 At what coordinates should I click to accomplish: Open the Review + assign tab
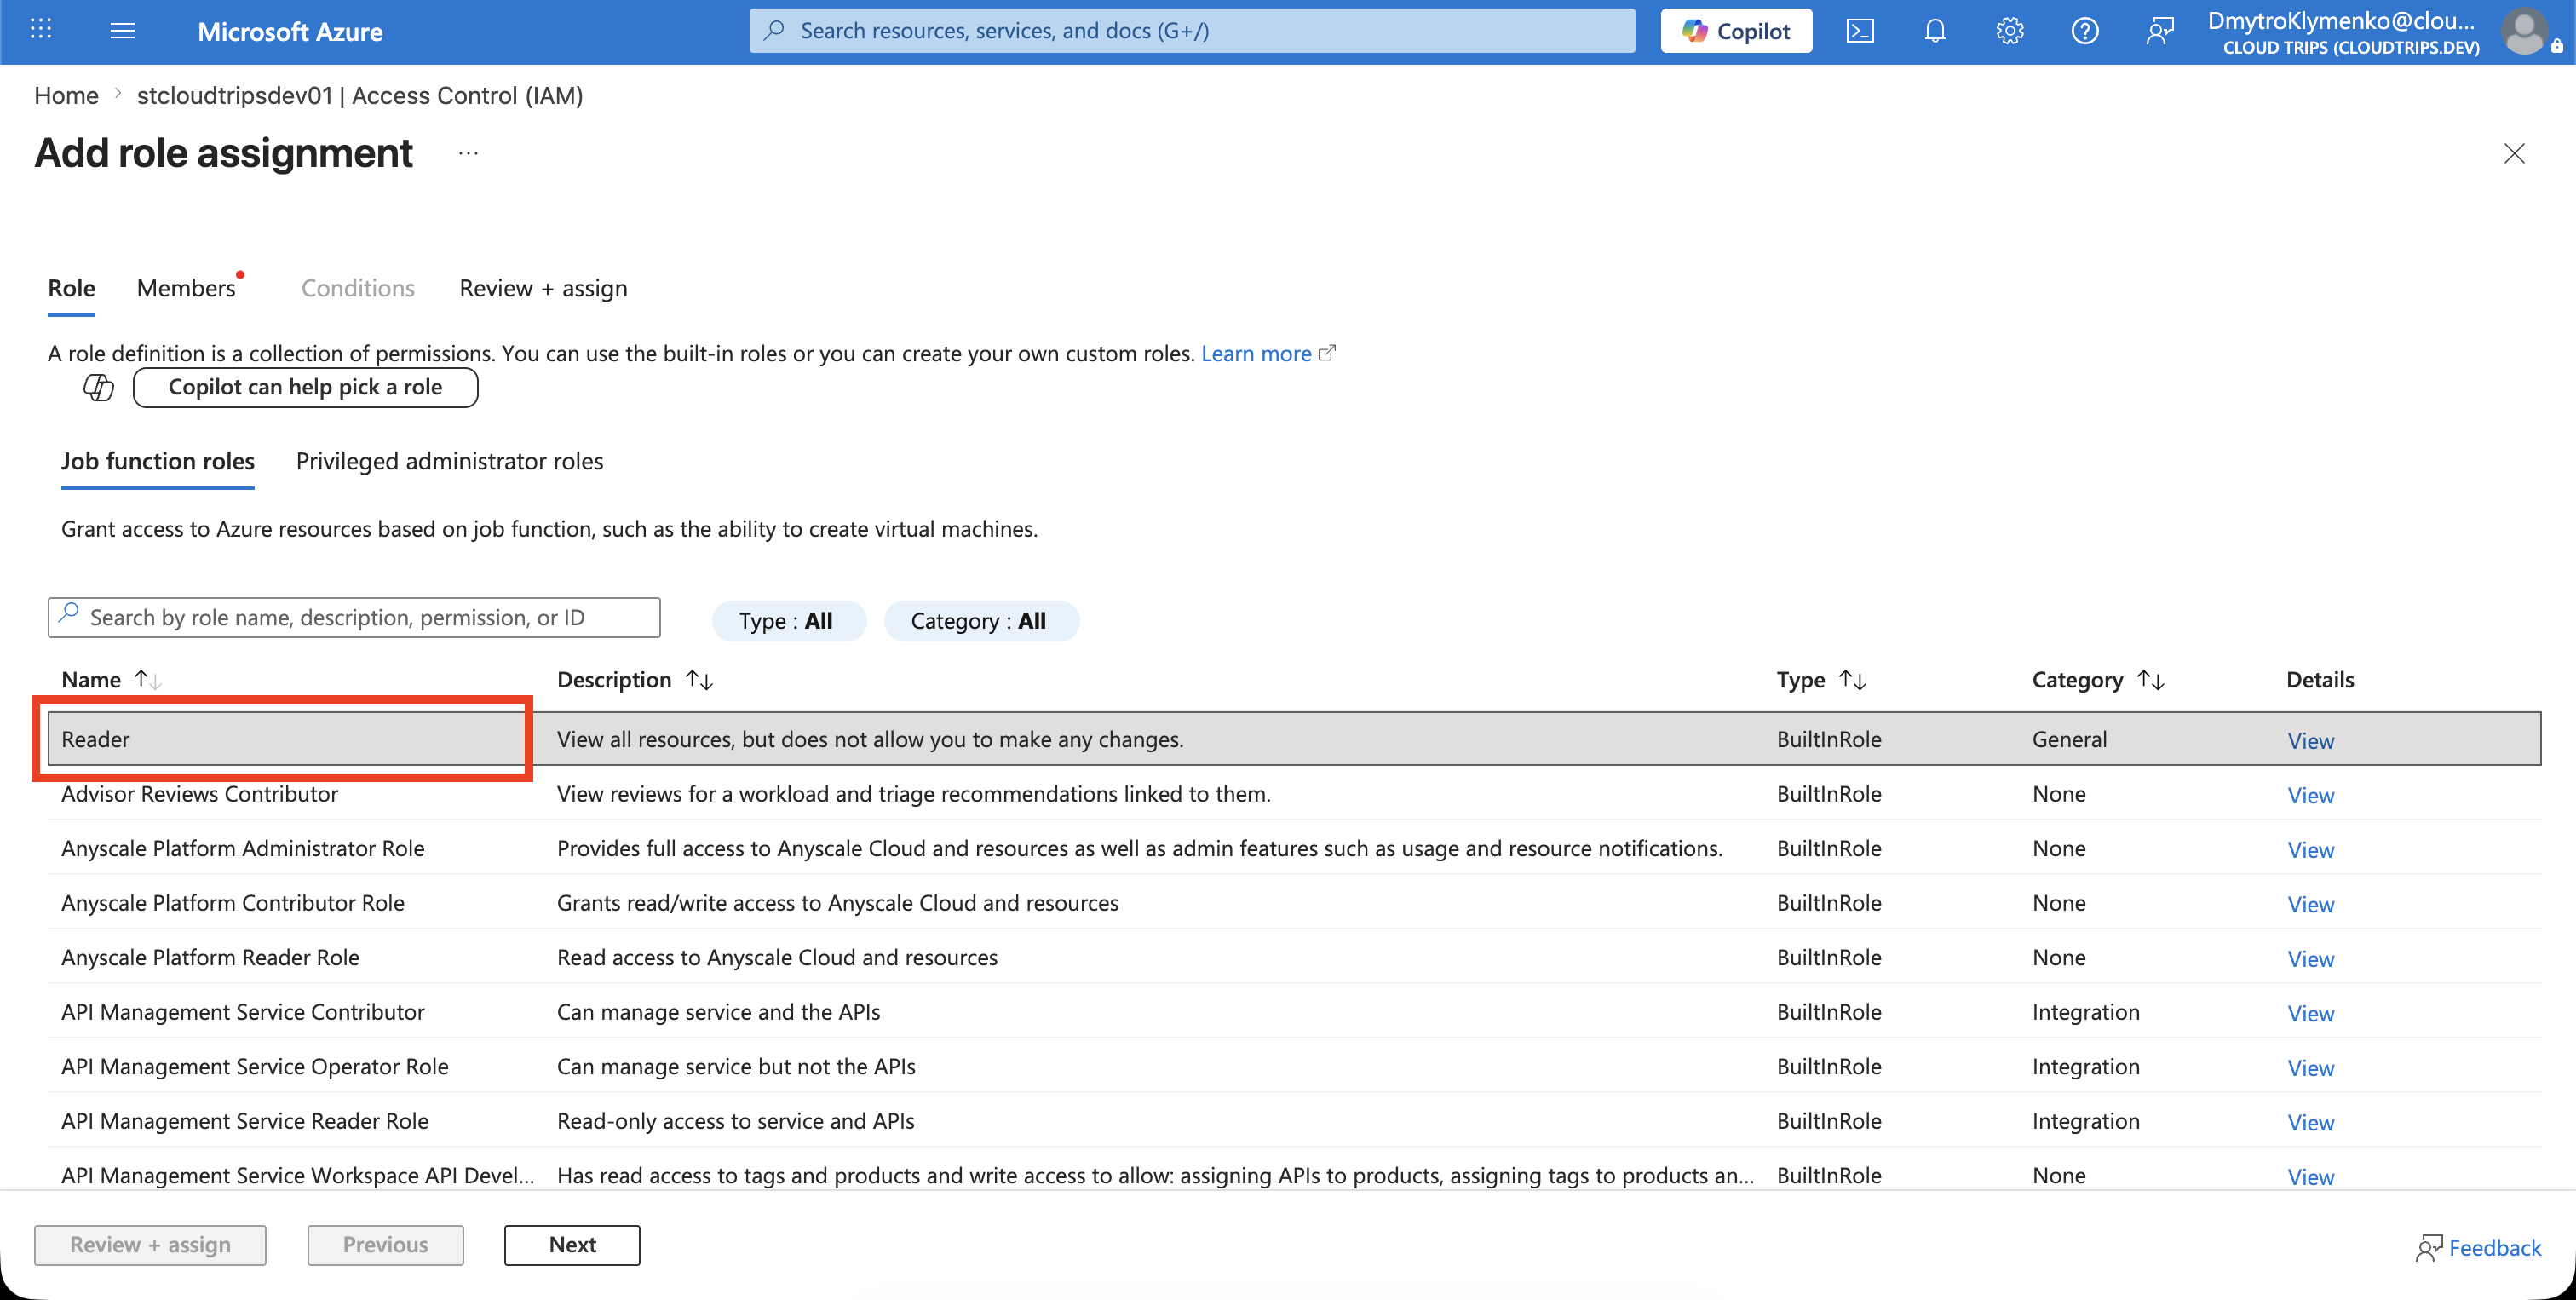543,288
